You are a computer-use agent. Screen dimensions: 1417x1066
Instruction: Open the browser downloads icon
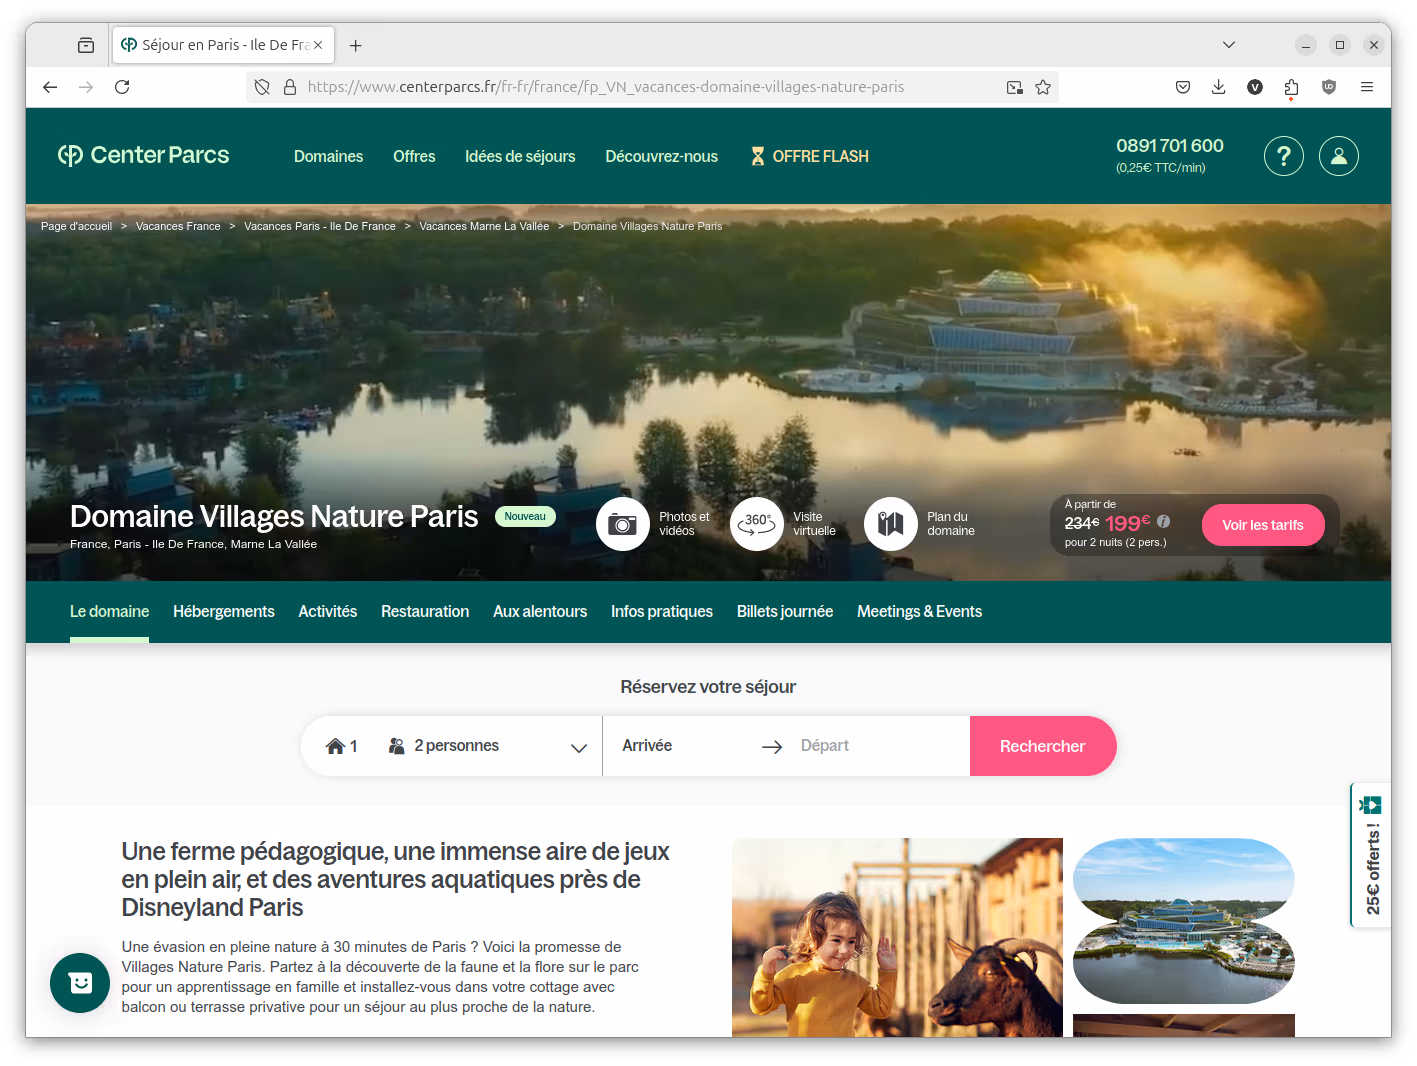(1218, 87)
